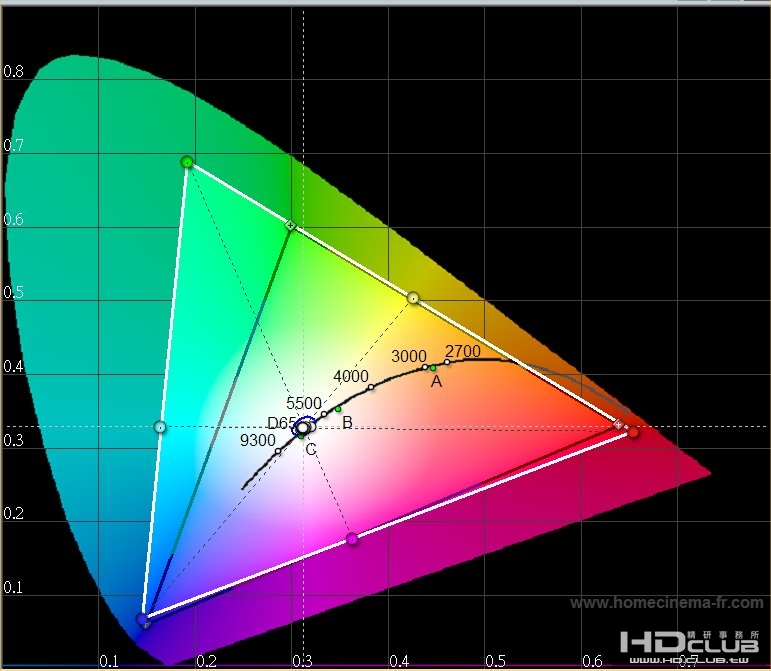The image size is (771, 671).
Task: Click the vertical axis label "0.6"
Action: [13, 219]
